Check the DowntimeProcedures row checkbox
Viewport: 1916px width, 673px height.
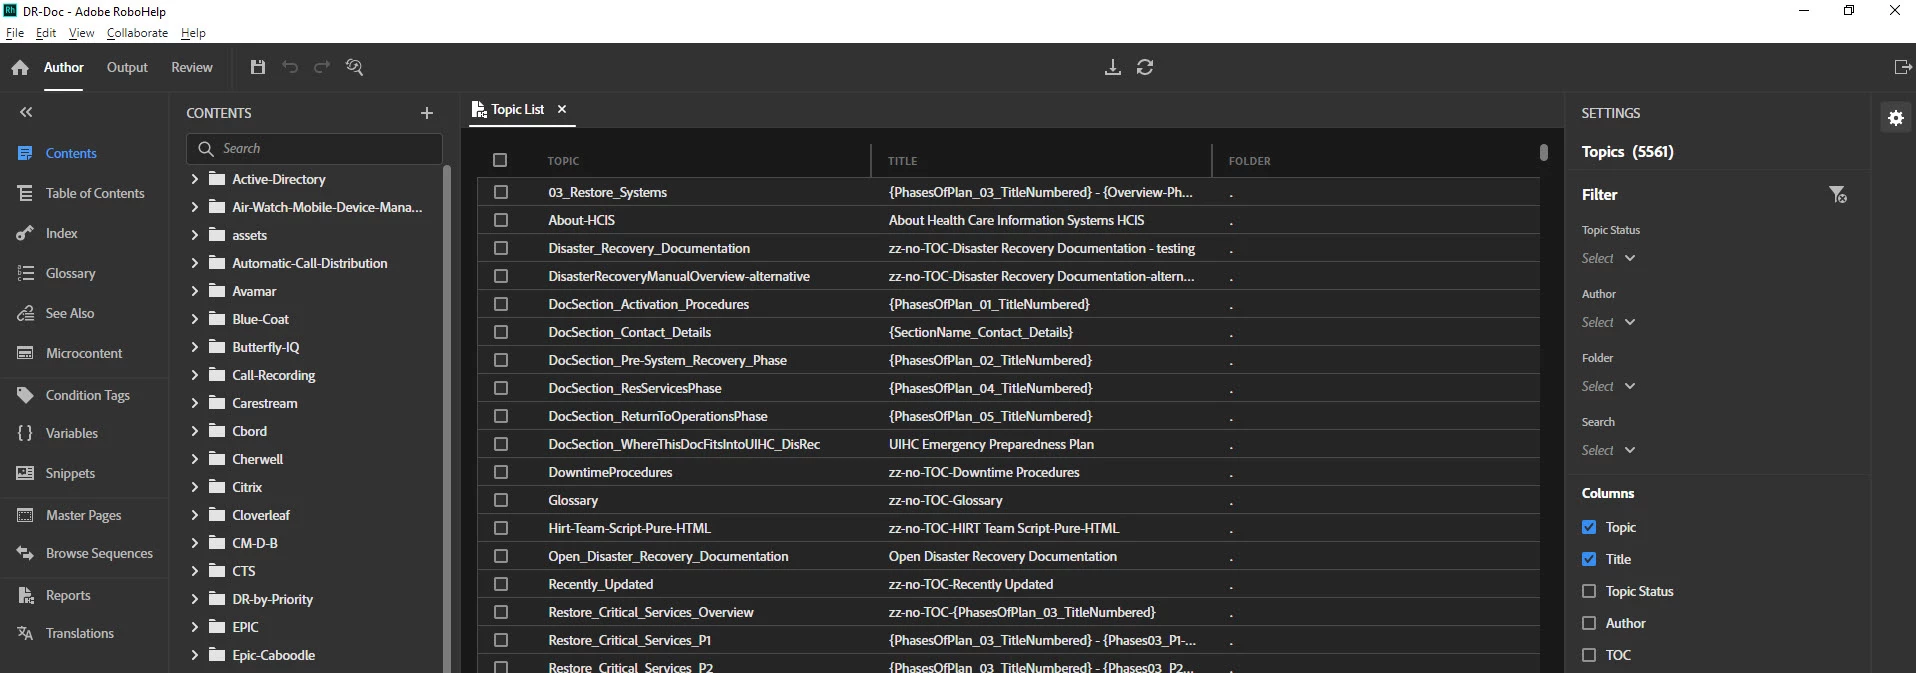pos(501,472)
